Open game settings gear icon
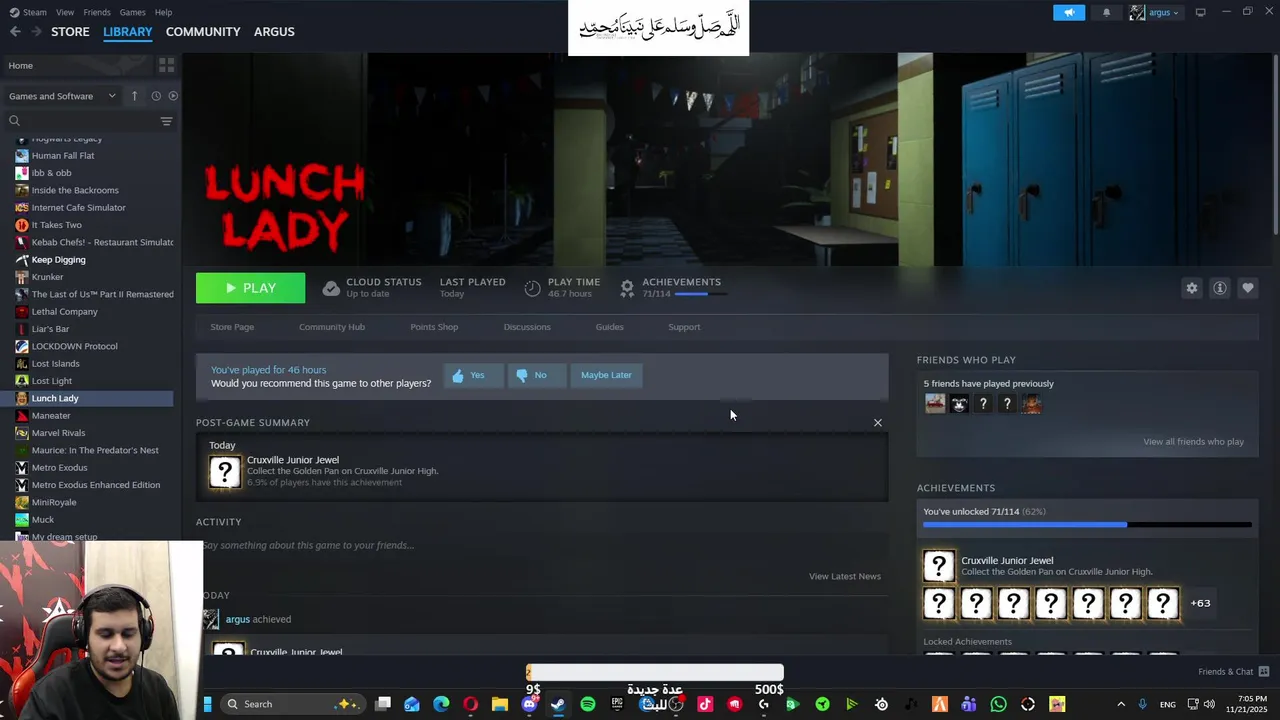 coord(1191,288)
